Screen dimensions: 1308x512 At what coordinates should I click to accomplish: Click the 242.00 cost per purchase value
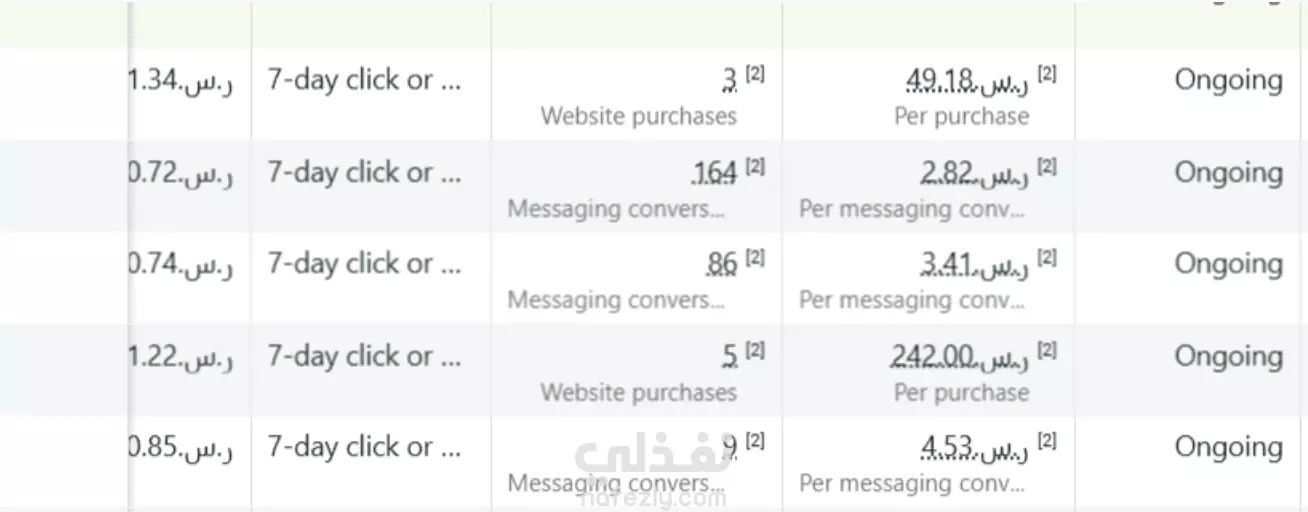click(960, 356)
